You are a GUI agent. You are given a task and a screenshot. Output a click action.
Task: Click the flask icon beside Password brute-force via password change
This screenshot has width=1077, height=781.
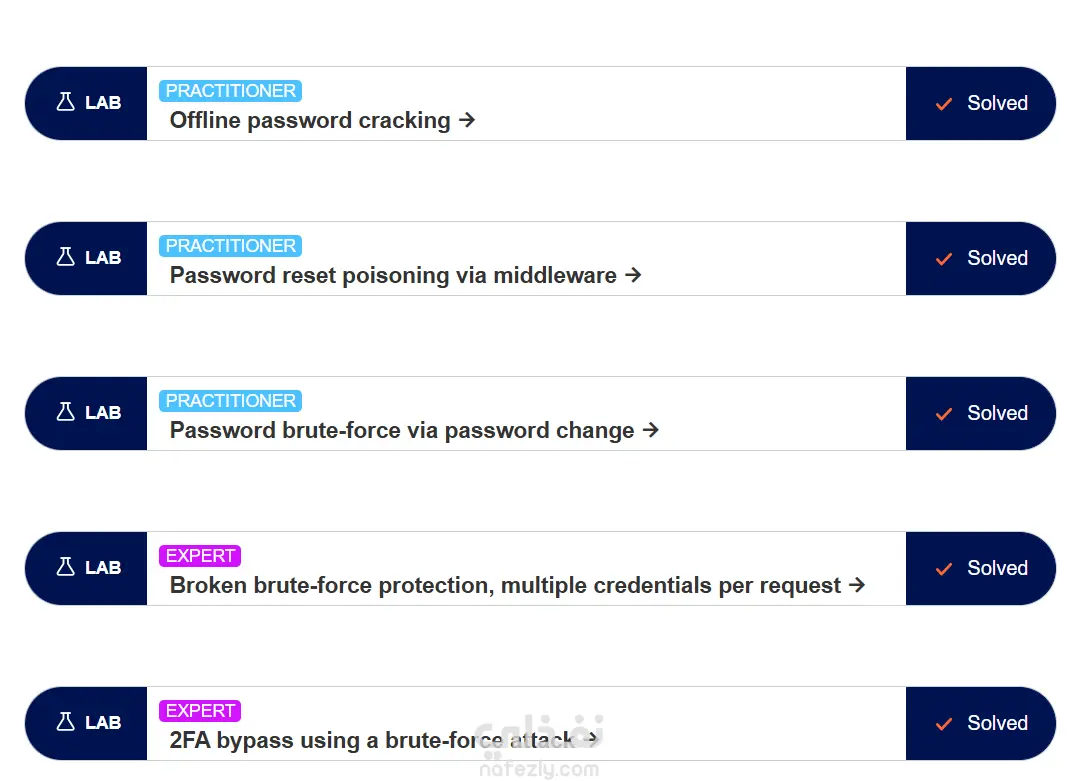[x=66, y=413]
